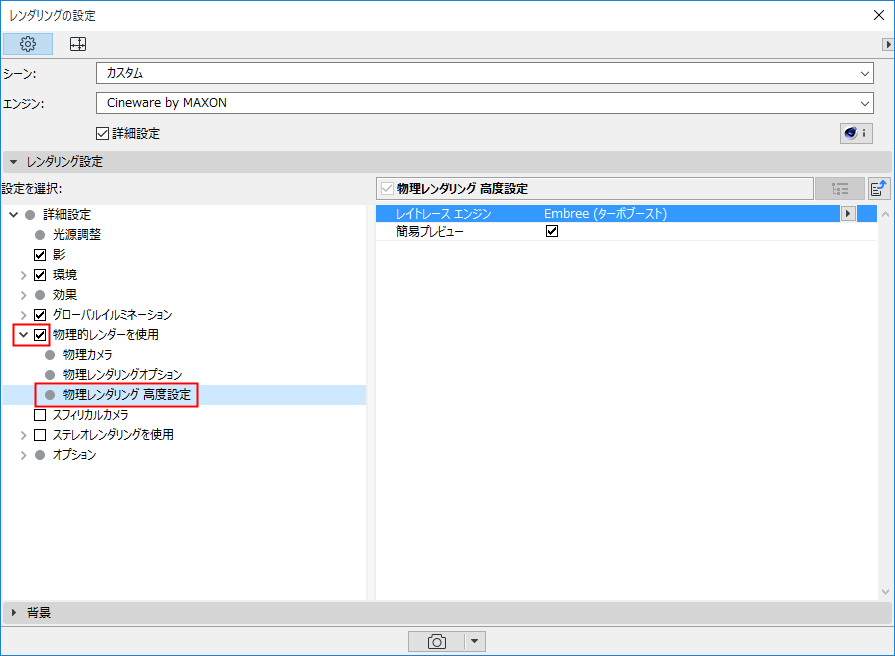Expand the 背景 section

coord(14,612)
